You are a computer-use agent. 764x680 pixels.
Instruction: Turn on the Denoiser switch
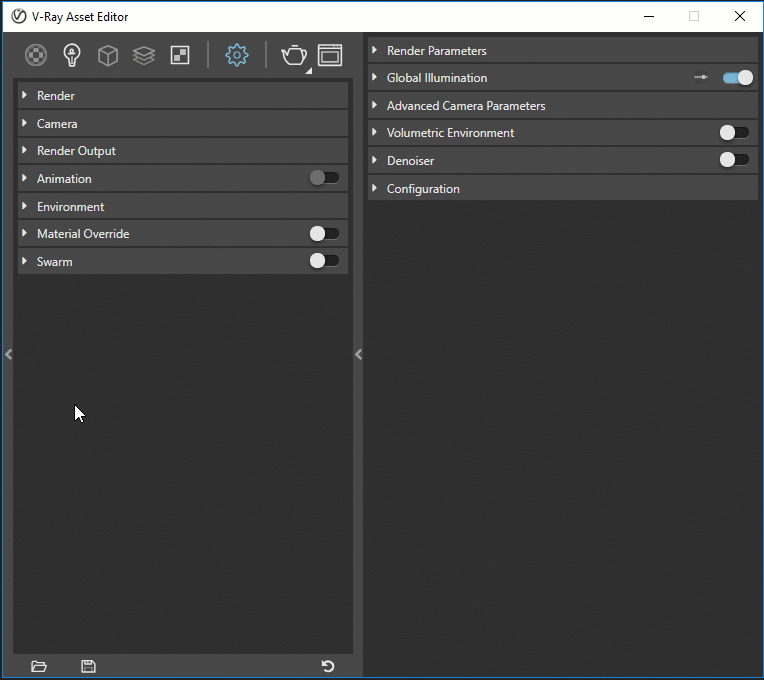pyautogui.click(x=734, y=160)
